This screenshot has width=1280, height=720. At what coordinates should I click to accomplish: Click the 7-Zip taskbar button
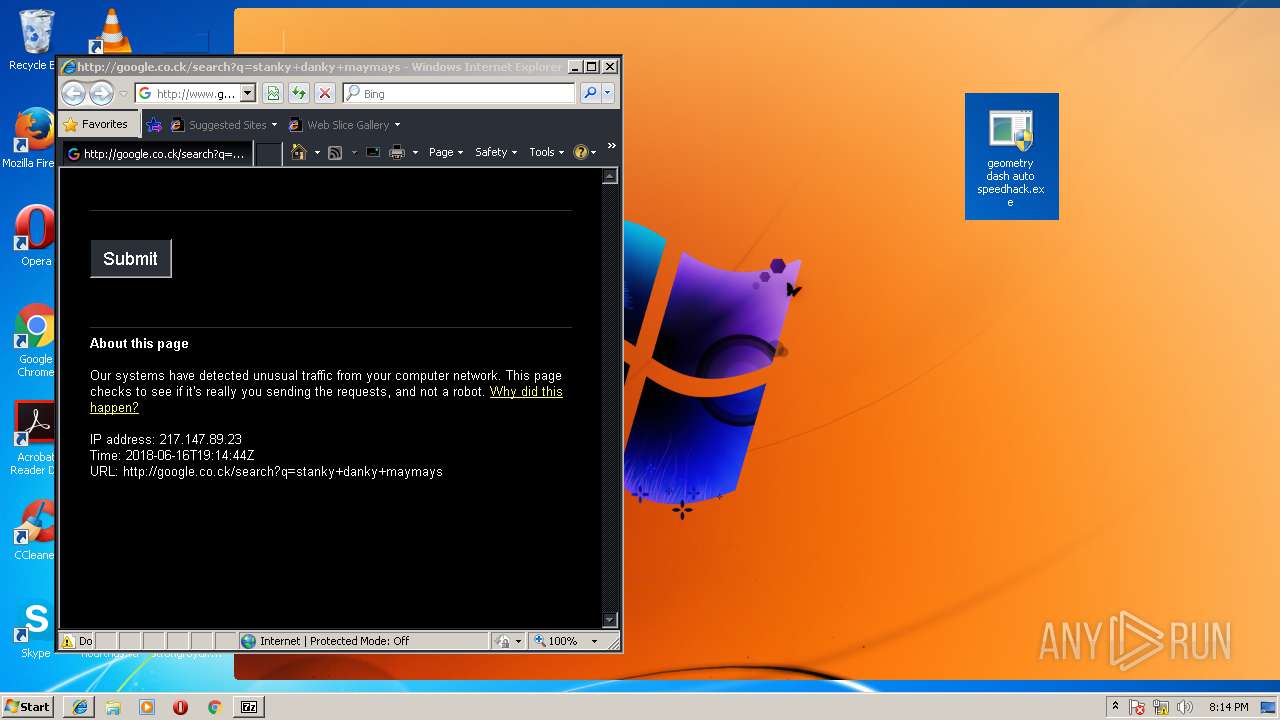coord(249,707)
